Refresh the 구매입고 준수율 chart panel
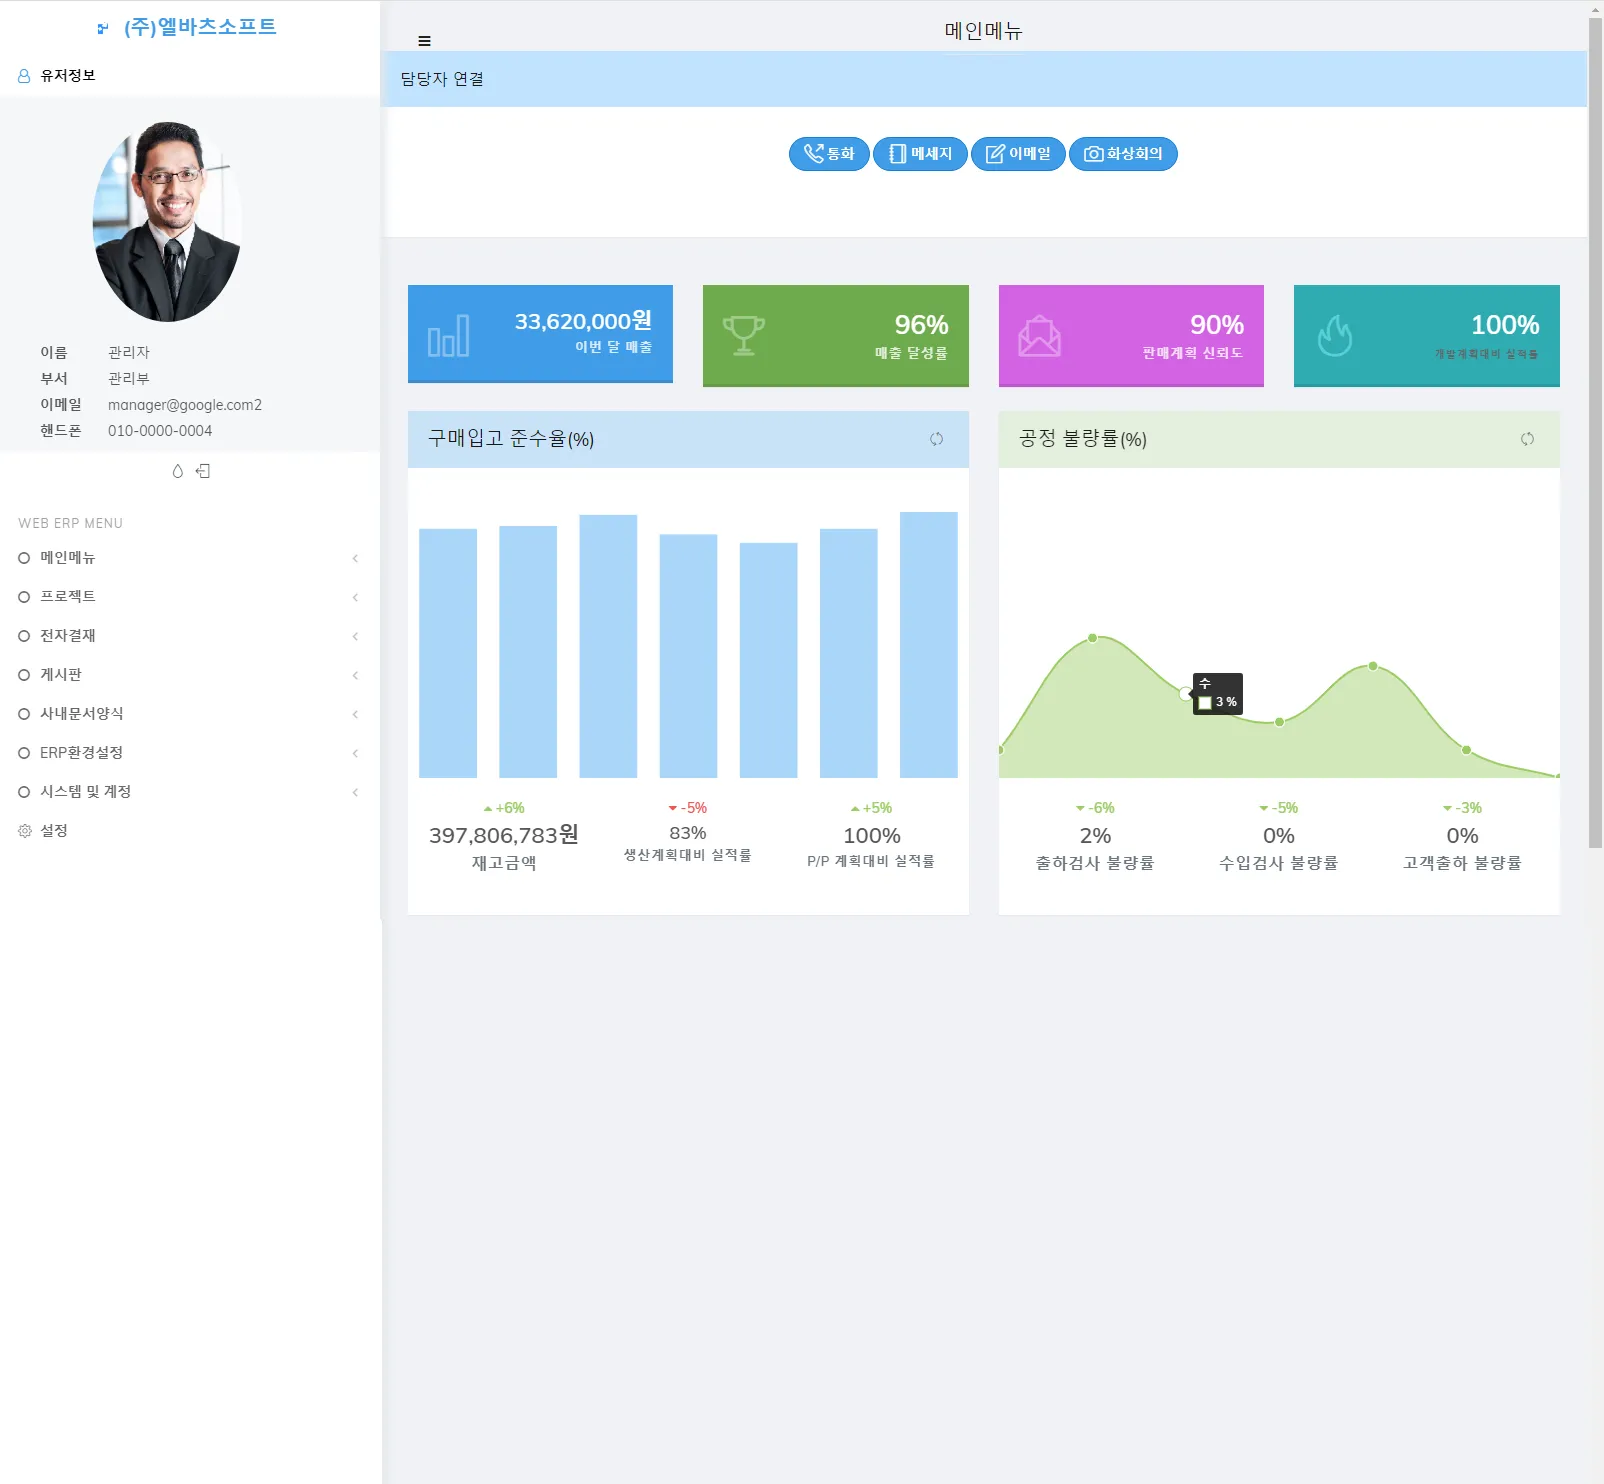Image resolution: width=1604 pixels, height=1484 pixels. (936, 439)
